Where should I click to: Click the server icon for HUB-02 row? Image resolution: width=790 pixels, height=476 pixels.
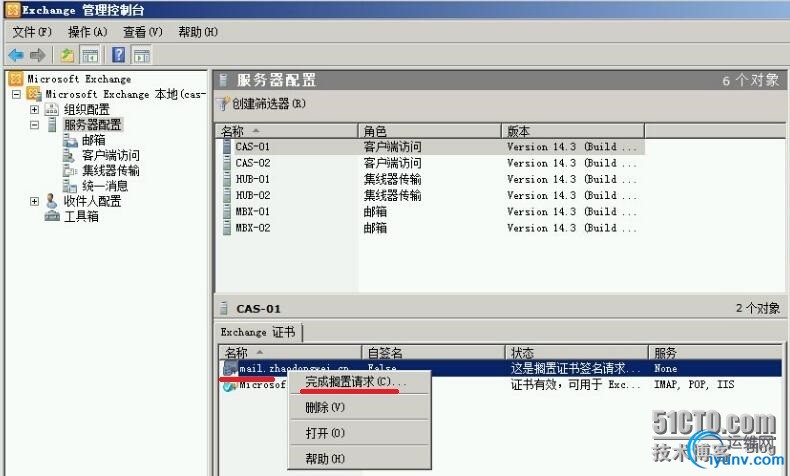[227, 195]
